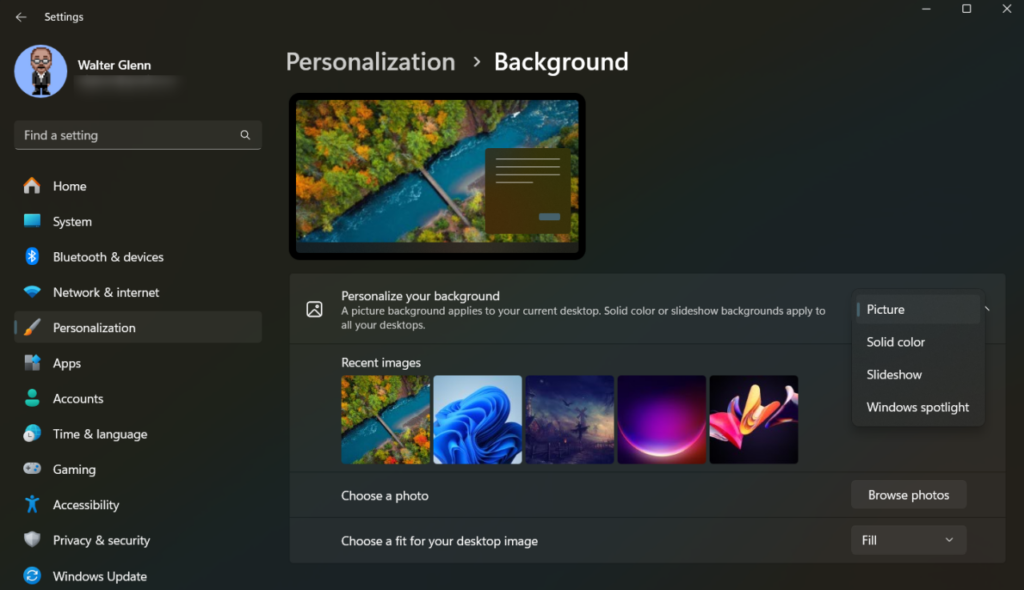Select the purple glowing orb thumbnail
The height and width of the screenshot is (590, 1024).
pyautogui.click(x=662, y=419)
